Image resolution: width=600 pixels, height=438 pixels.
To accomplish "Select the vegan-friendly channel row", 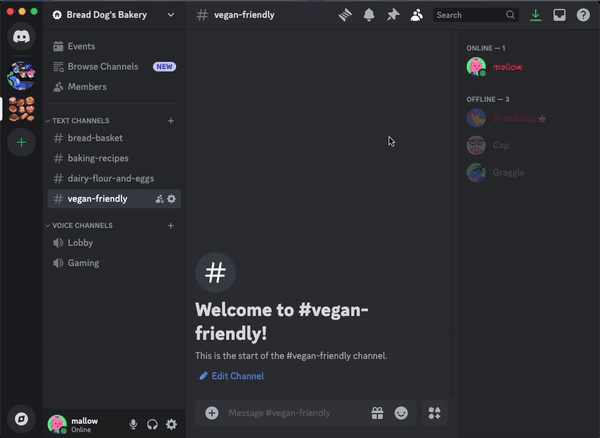I will (114, 199).
